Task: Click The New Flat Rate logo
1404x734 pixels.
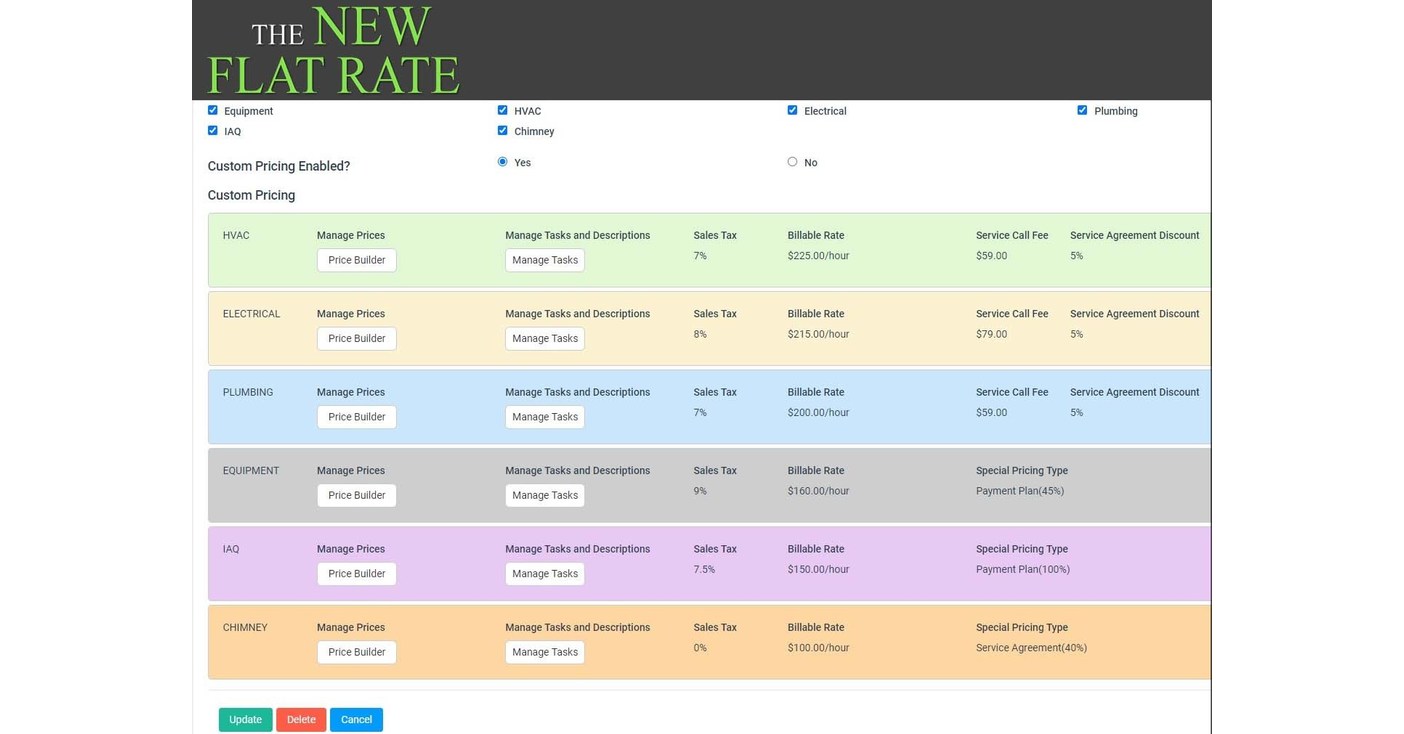Action: [x=333, y=50]
